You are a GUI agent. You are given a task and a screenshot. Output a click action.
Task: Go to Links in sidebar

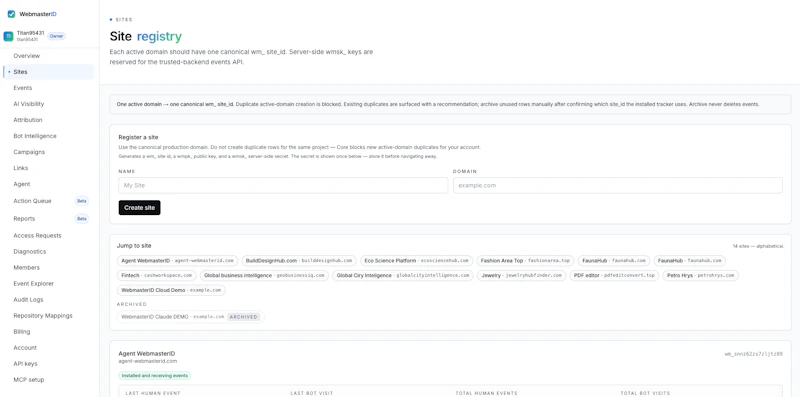coord(20,168)
